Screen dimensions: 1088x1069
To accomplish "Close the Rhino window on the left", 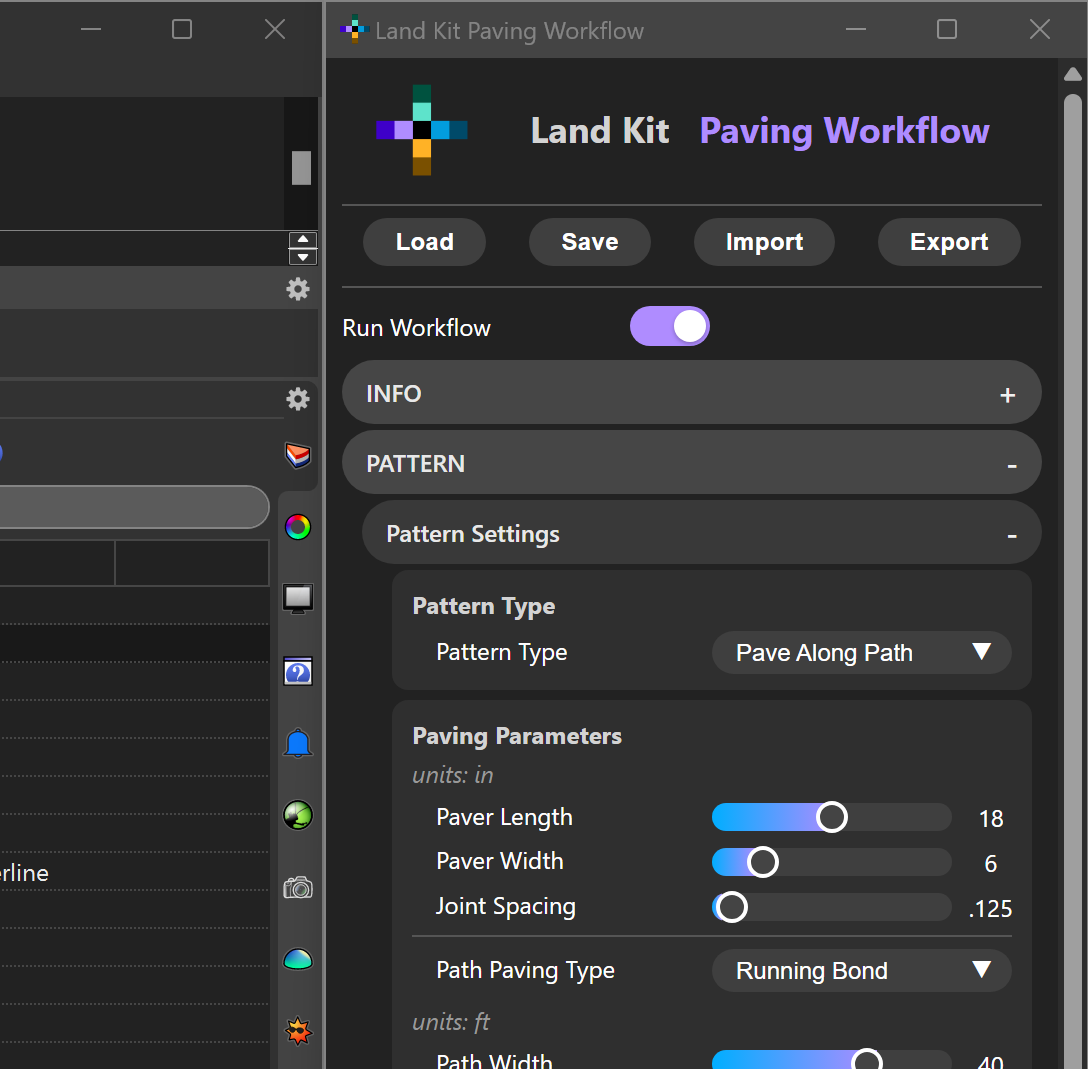I will (275, 29).
